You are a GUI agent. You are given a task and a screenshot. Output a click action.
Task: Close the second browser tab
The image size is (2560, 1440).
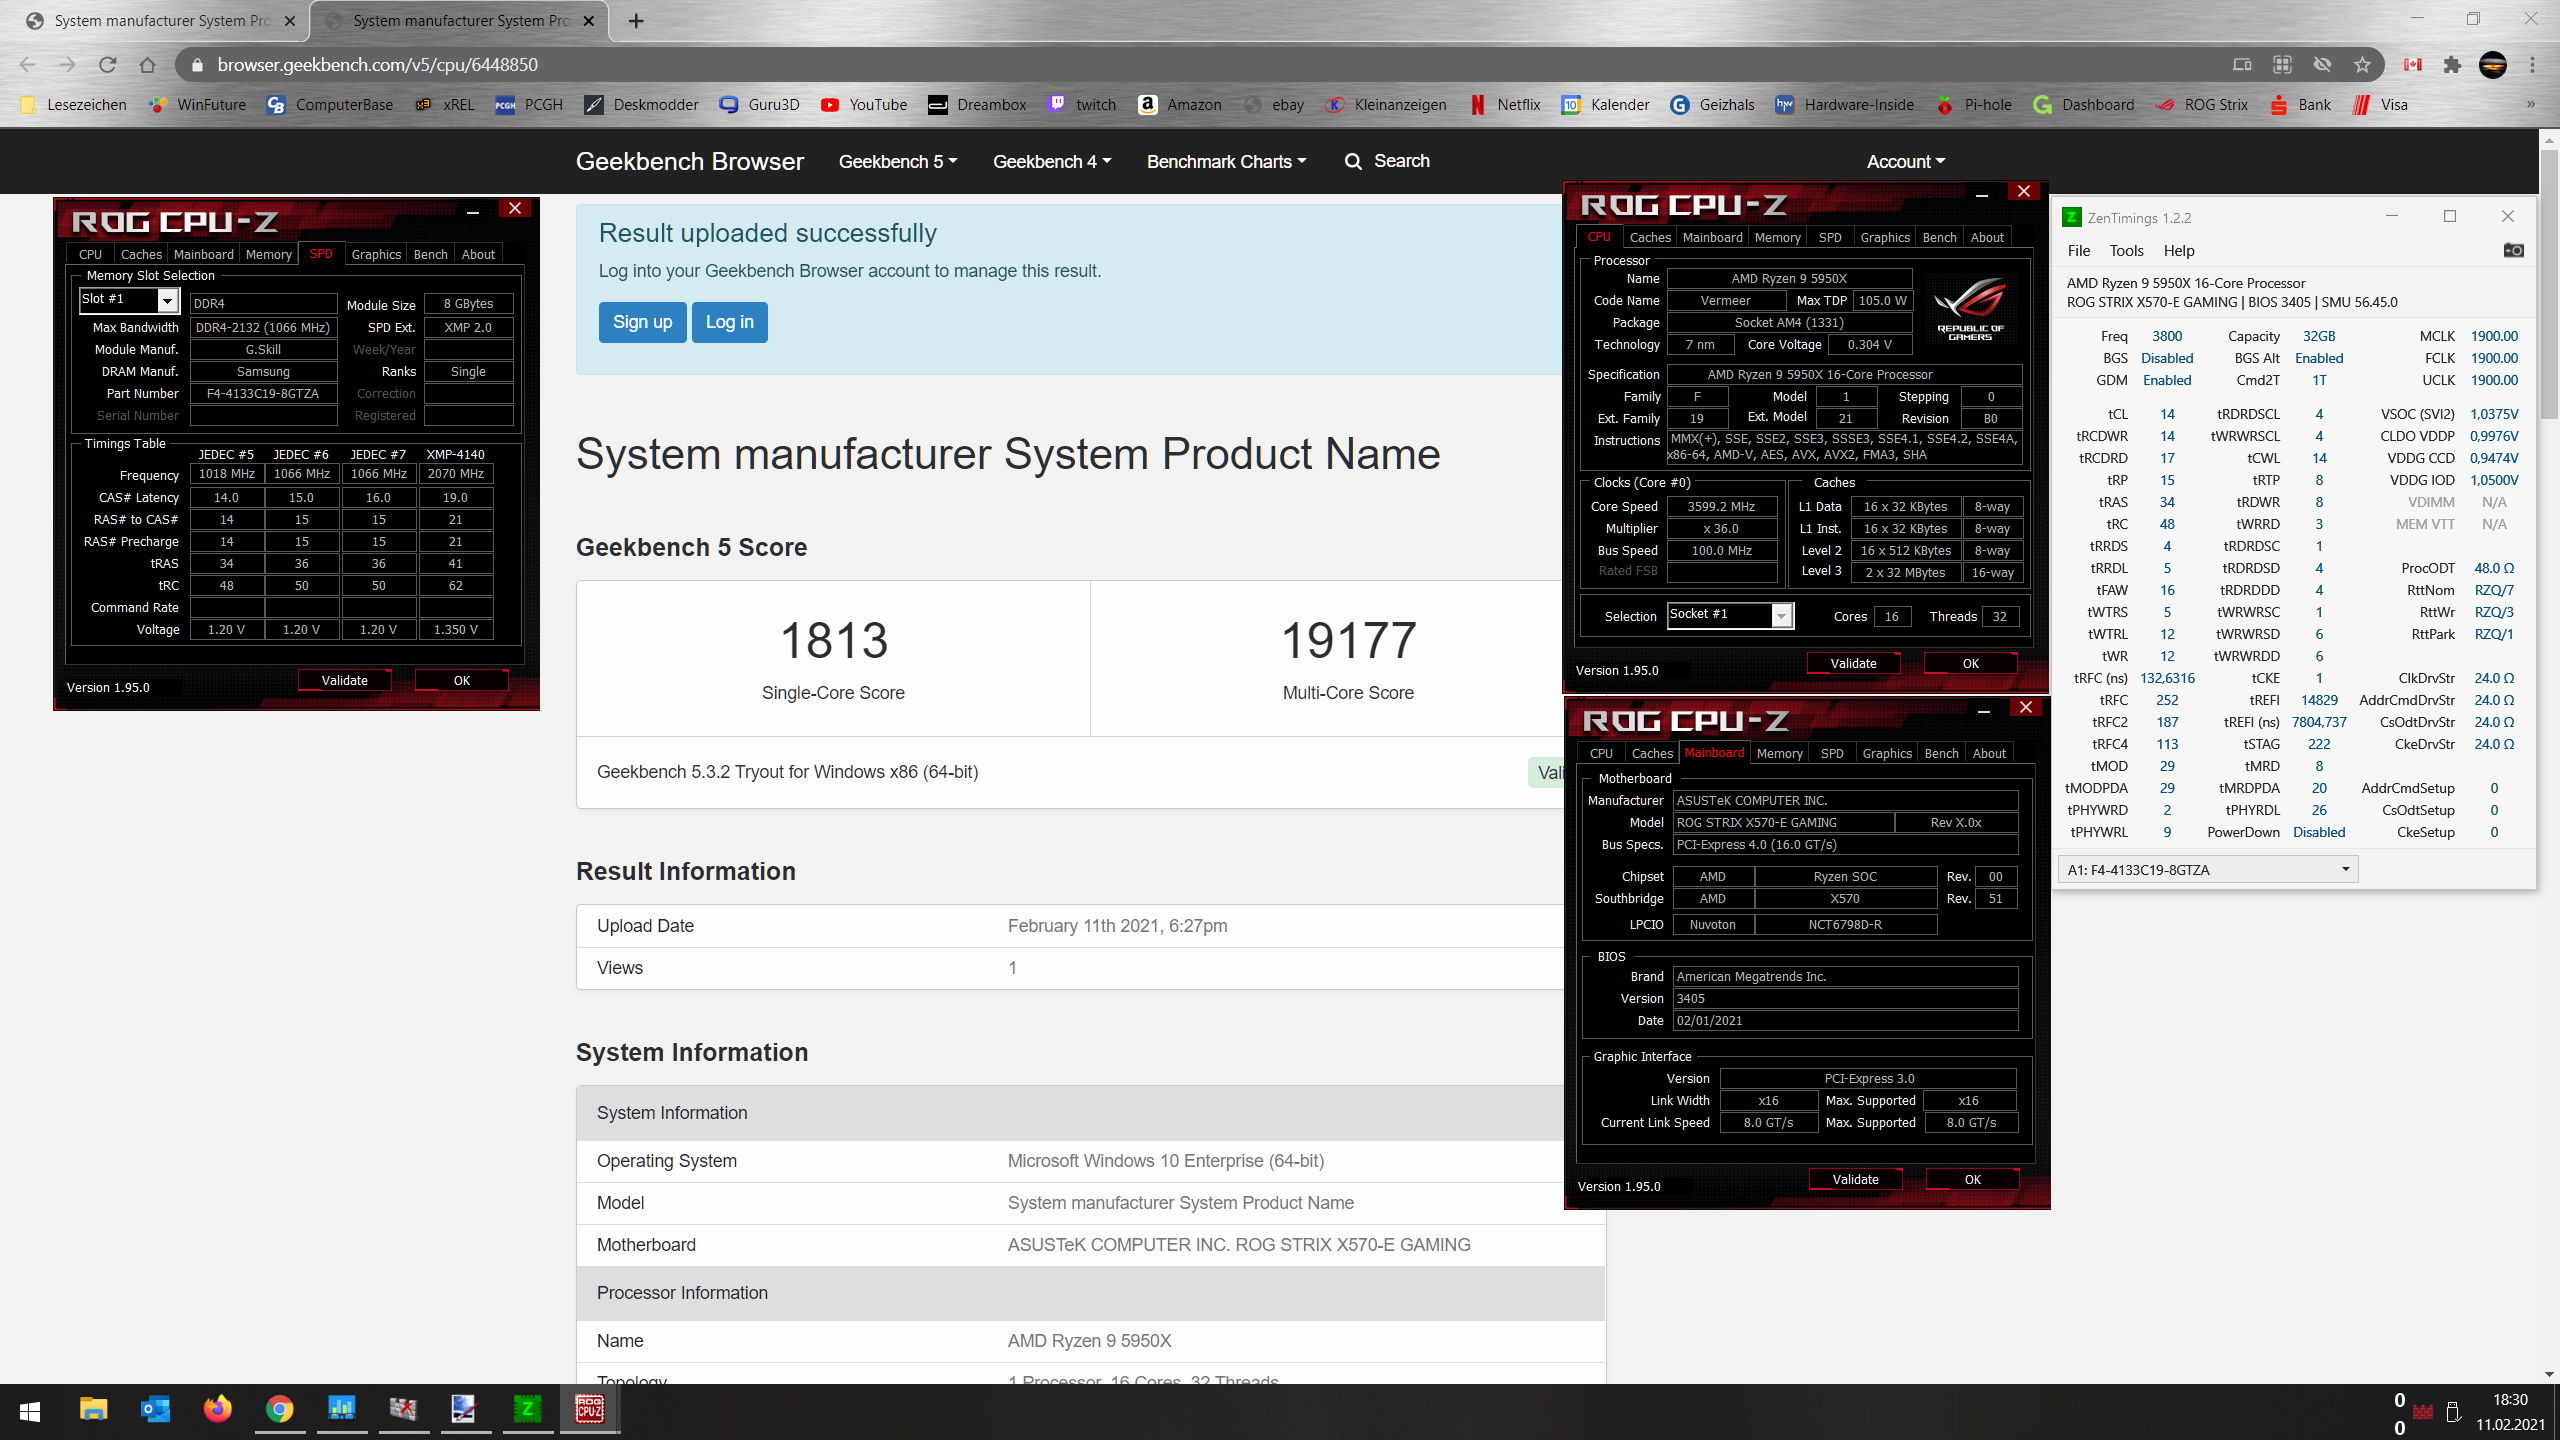pos(589,21)
